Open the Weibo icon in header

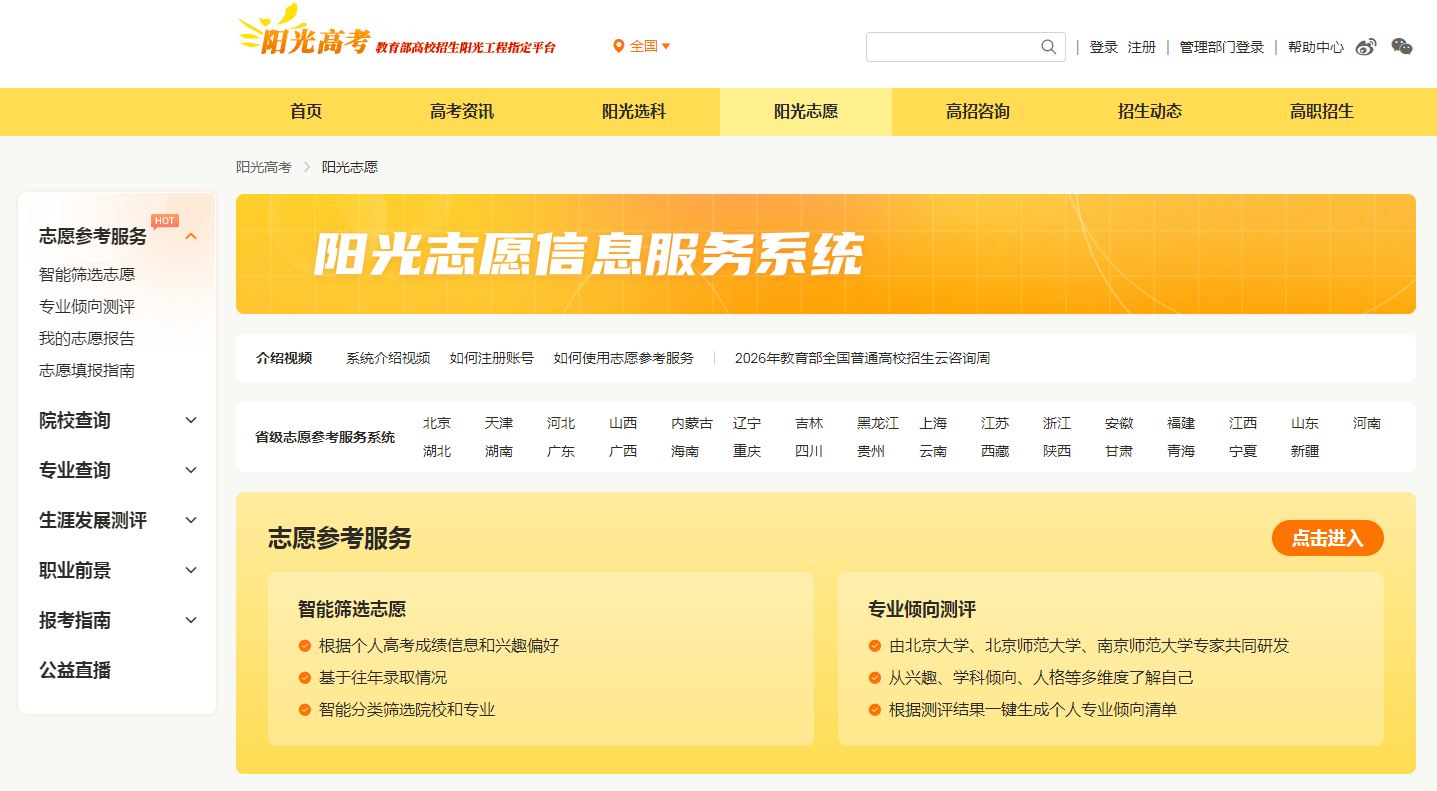click(1366, 47)
